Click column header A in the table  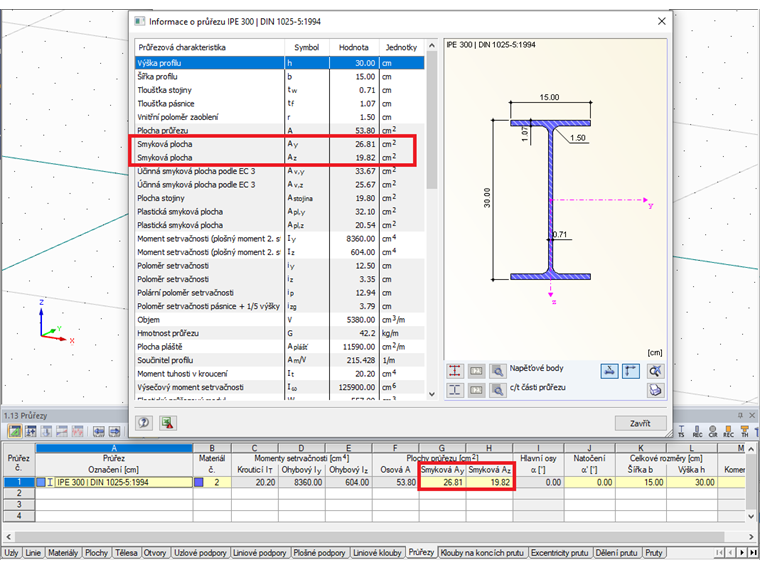coord(114,448)
